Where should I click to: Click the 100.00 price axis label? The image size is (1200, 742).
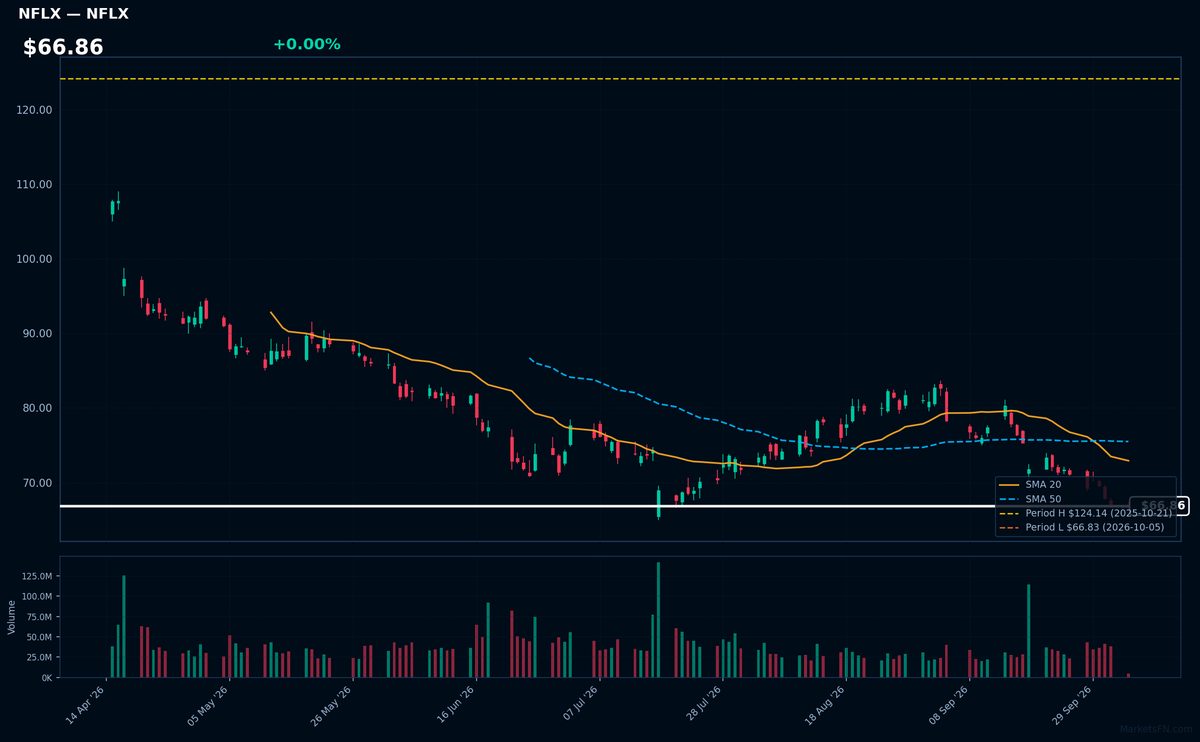click(35, 259)
